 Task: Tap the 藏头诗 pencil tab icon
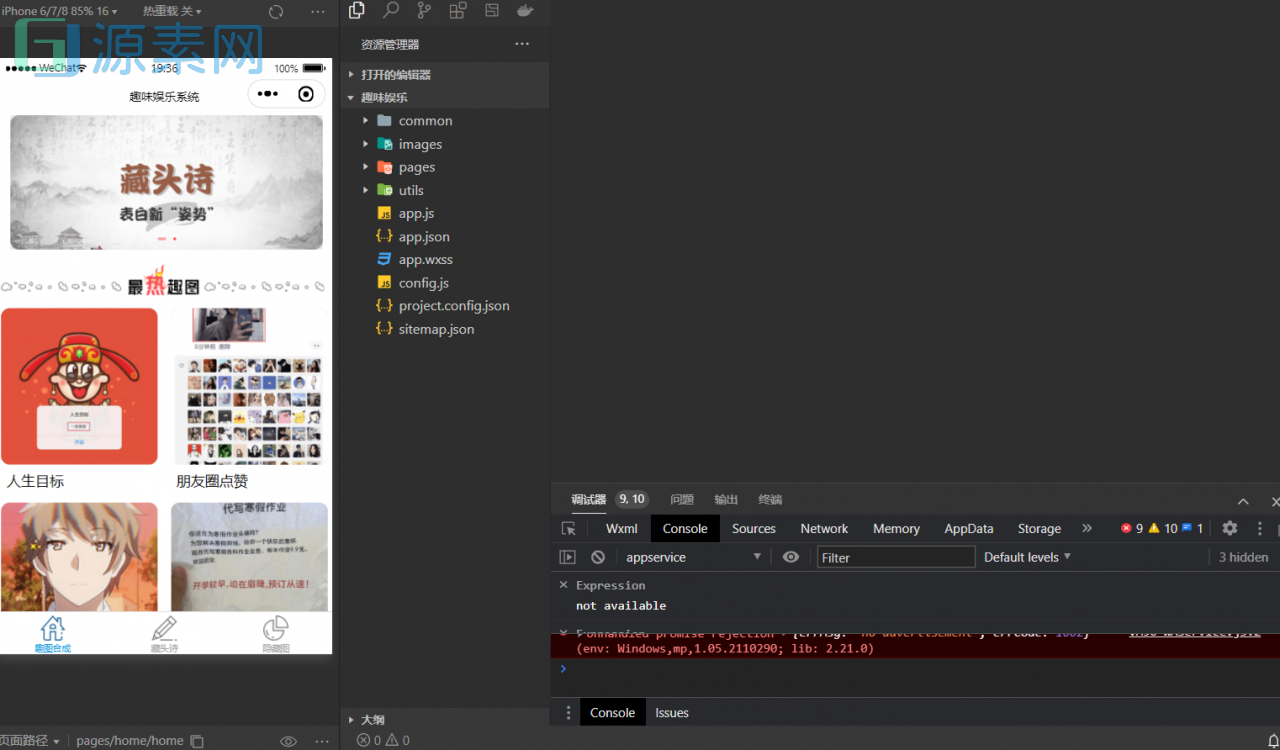coord(164,629)
